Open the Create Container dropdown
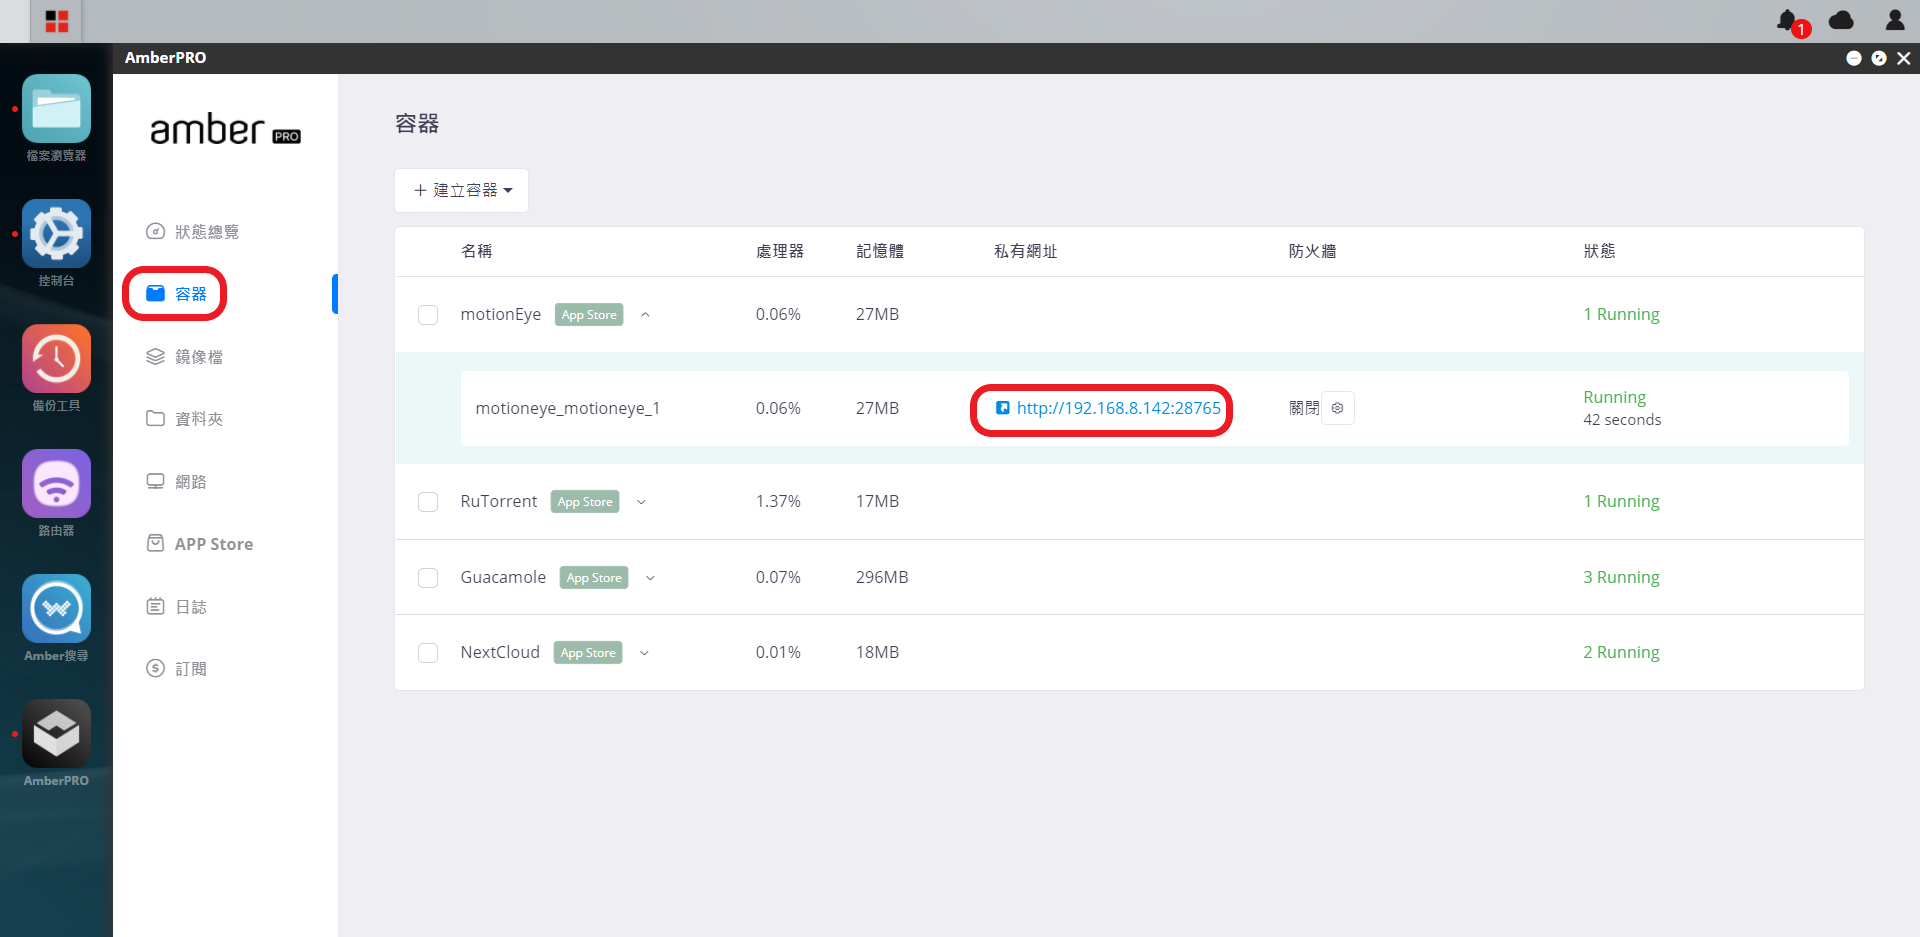Viewport: 1920px width, 937px height. (x=462, y=190)
